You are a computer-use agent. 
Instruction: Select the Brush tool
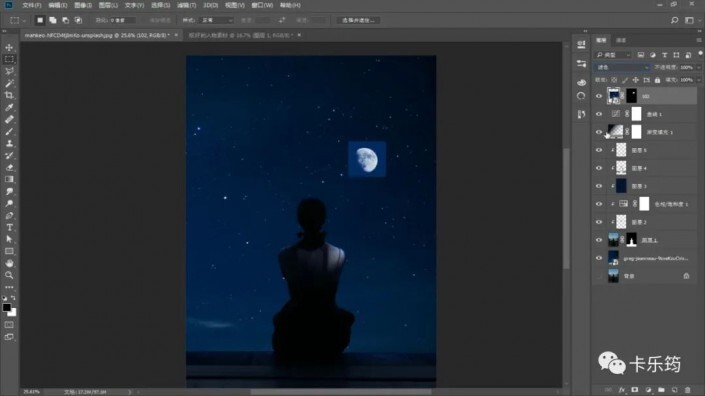click(9, 131)
